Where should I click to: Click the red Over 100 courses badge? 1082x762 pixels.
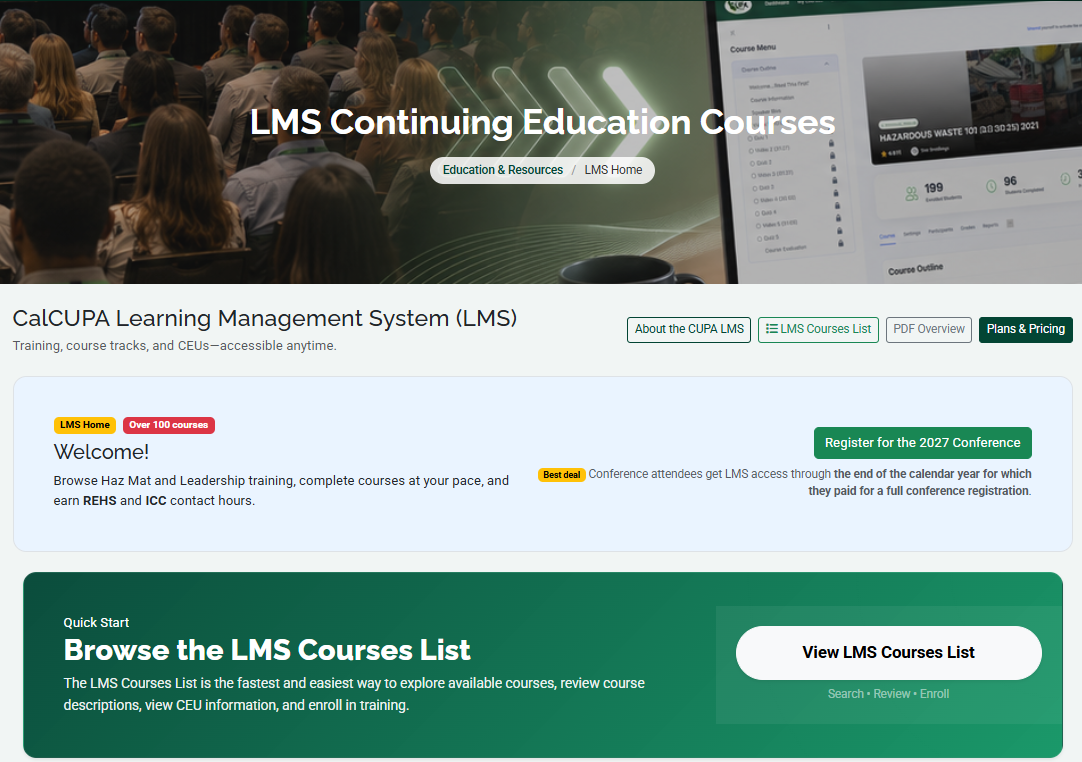coord(168,425)
